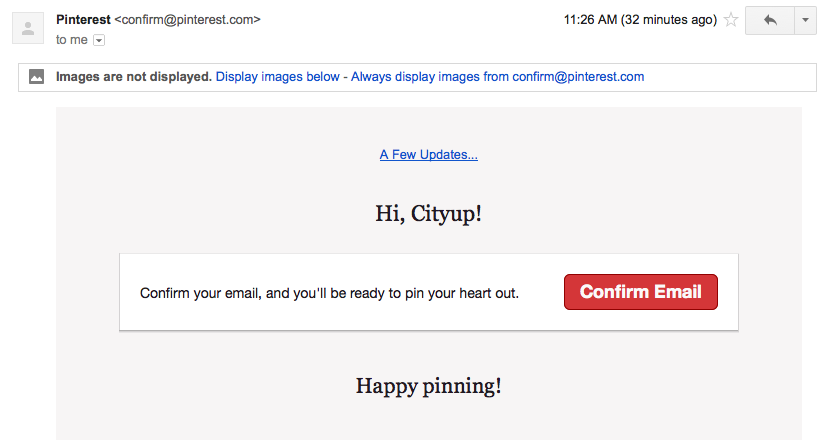The image size is (831, 440).
Task: Click "Display images below" link
Action: 277,77
